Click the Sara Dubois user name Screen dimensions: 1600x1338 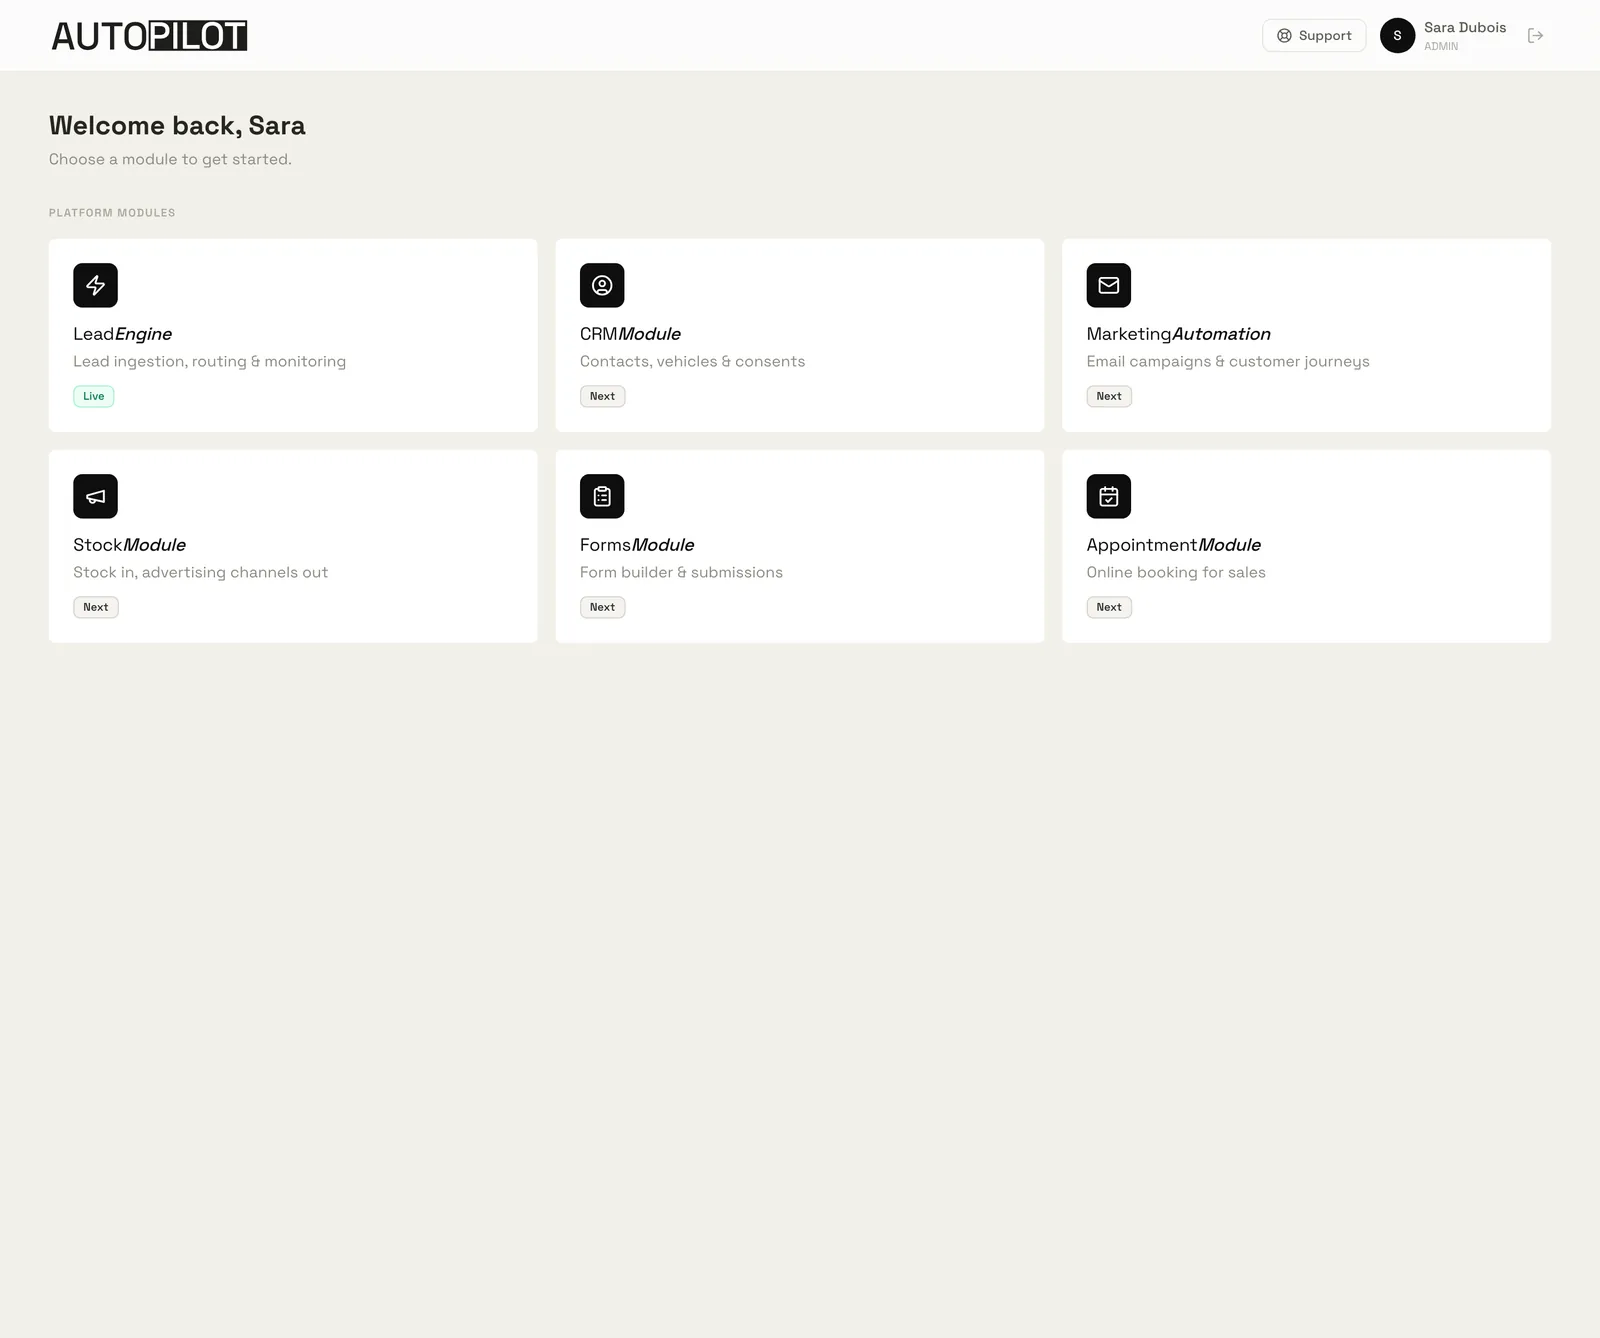pyautogui.click(x=1465, y=28)
